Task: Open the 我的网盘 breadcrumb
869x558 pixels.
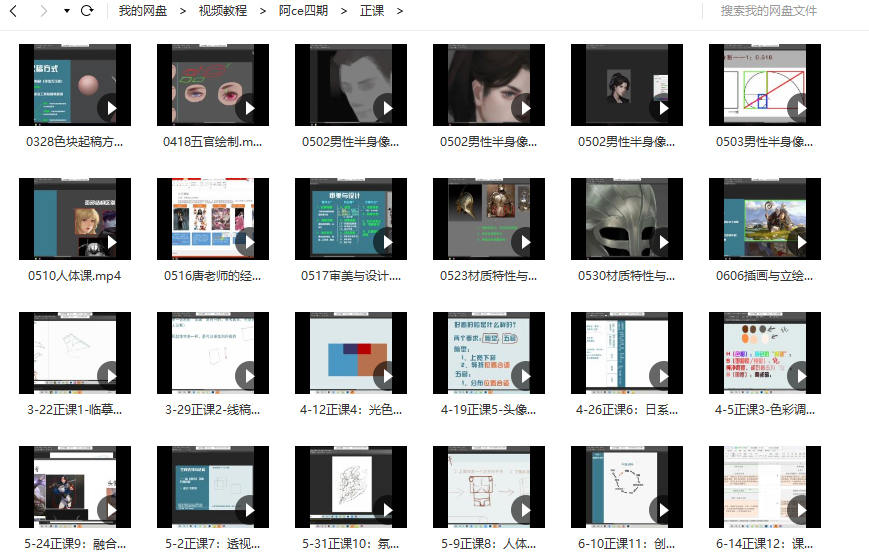Action: 143,11
